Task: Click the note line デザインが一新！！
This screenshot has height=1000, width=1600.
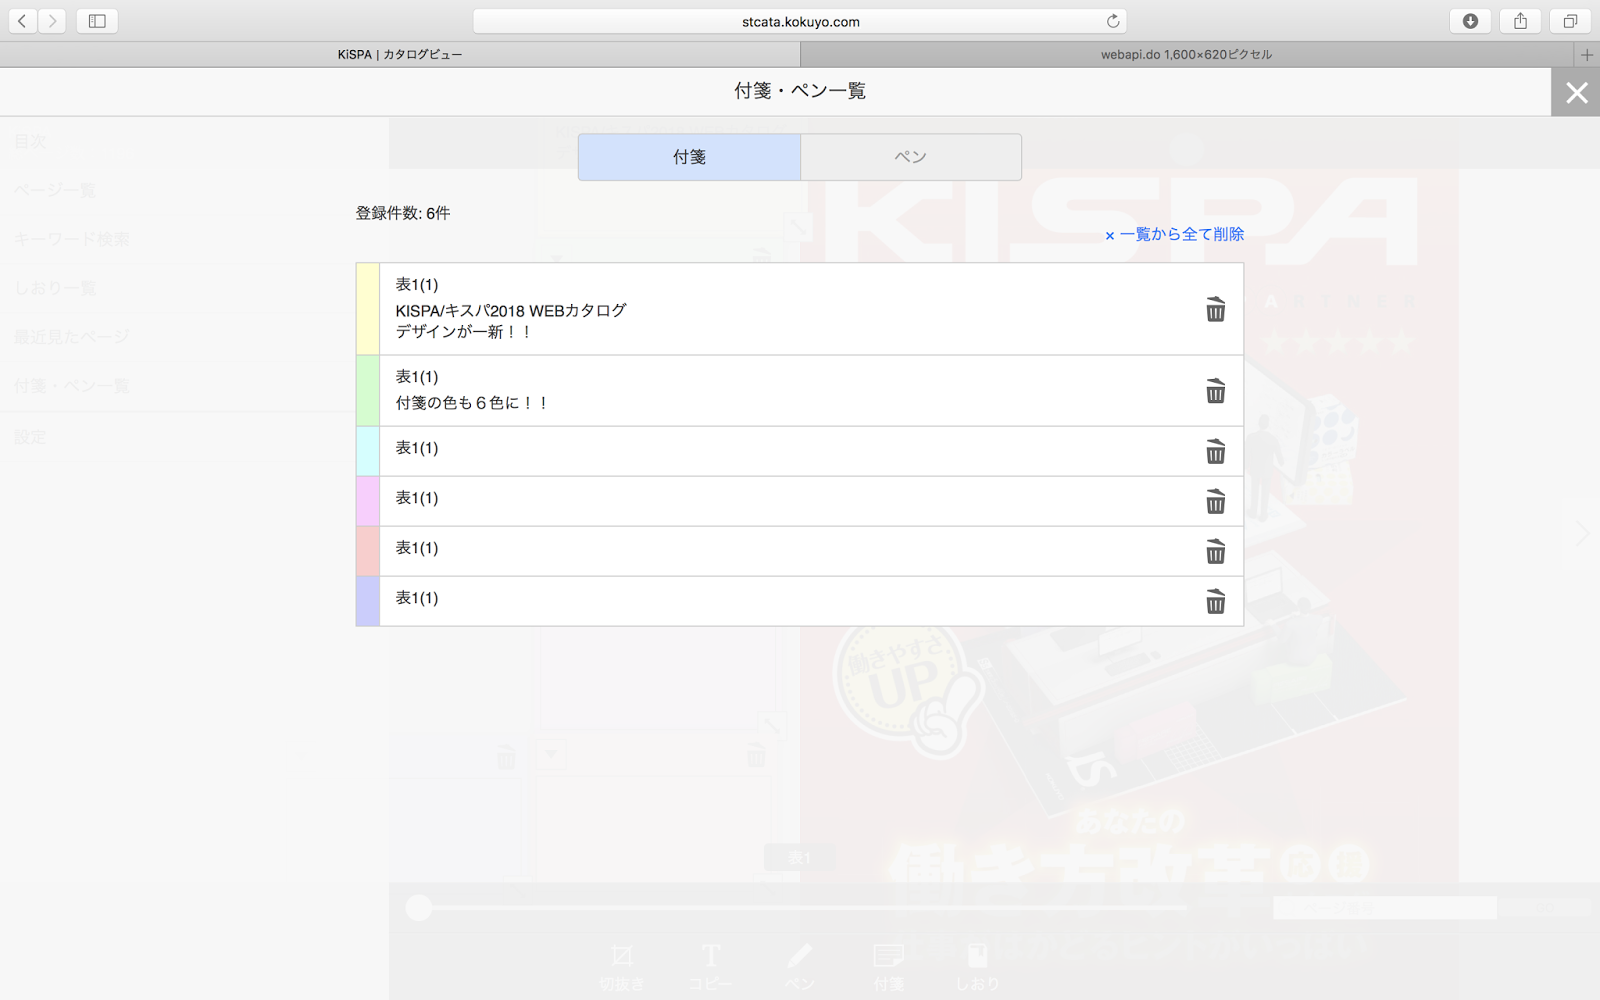Action: tap(464, 332)
